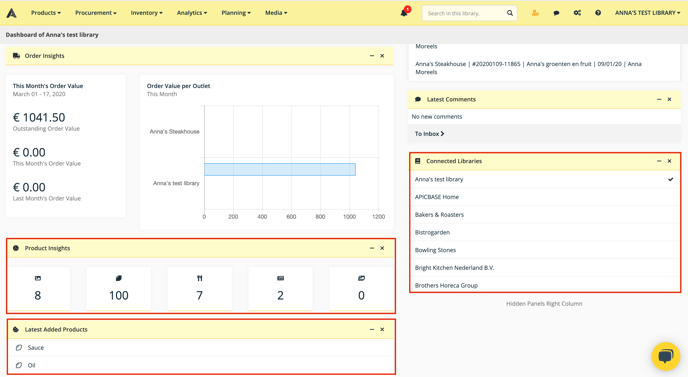Open the Procurement menu
Screen dimensions: 688x377
pos(96,13)
